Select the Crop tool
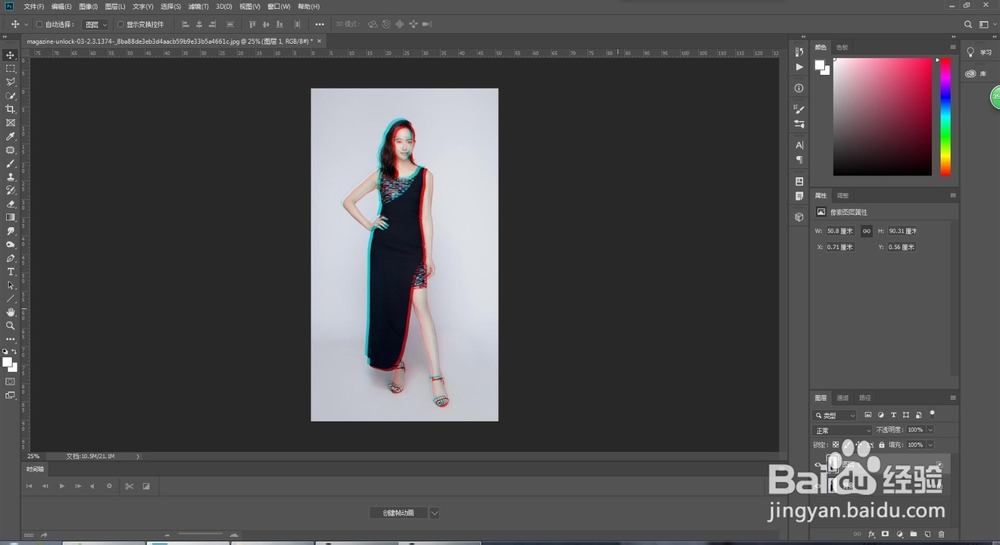 point(10,109)
